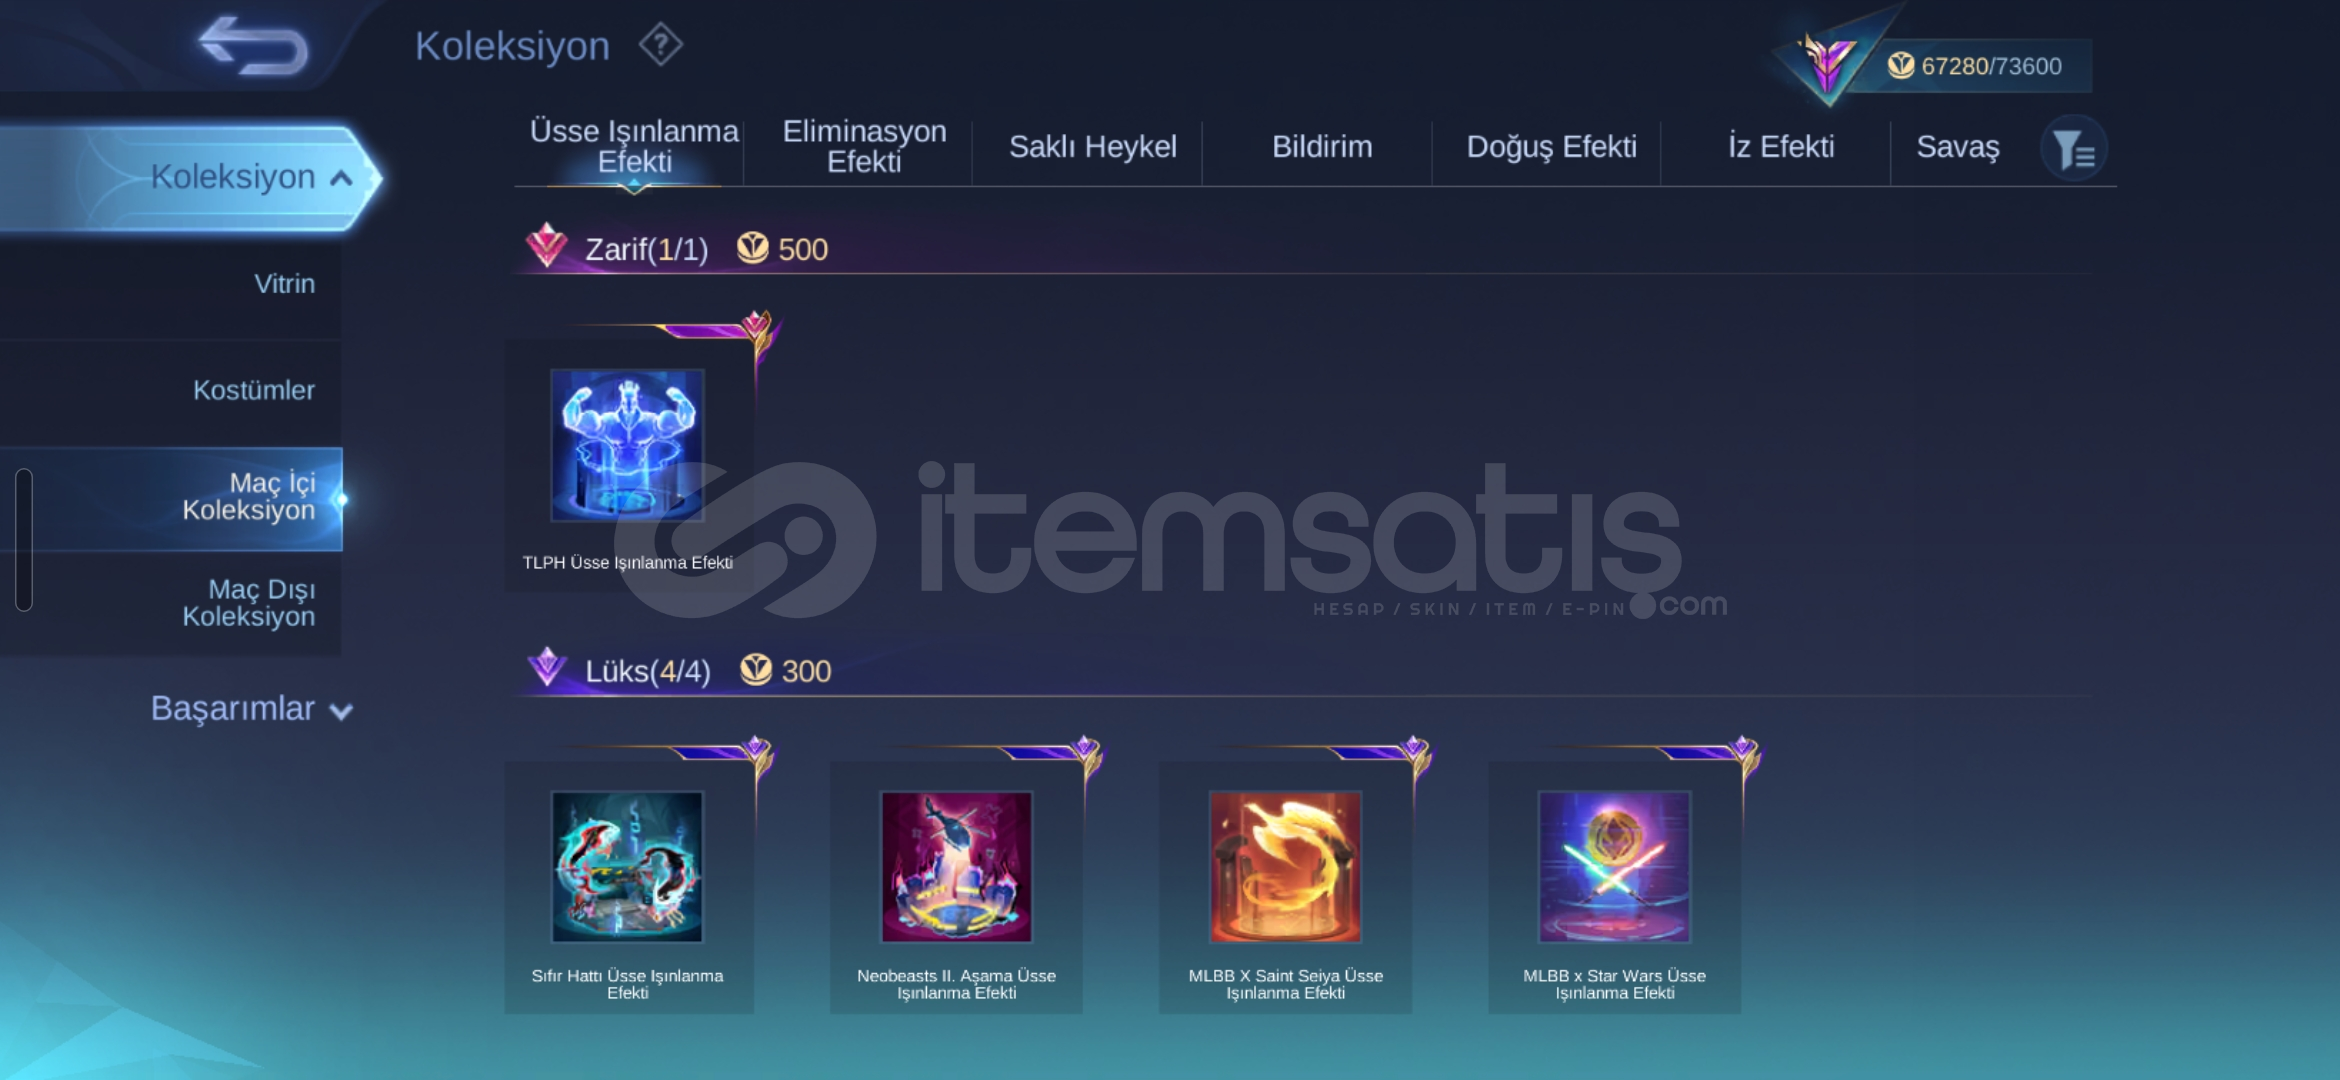Choose MLBB X Saint Seiya recall effect
Image resolution: width=2340 pixels, height=1080 pixels.
click(x=1285, y=887)
